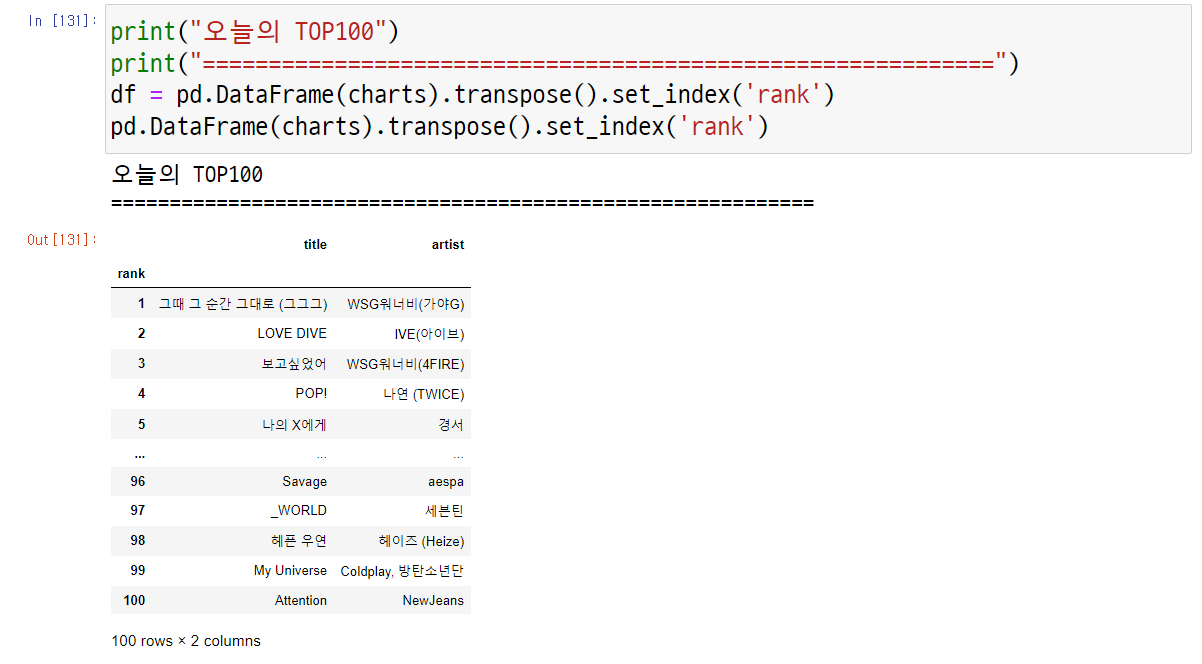The image size is (1202, 664).
Task: Click the printed output text 오늘의 TOP100
Action: click(187, 175)
